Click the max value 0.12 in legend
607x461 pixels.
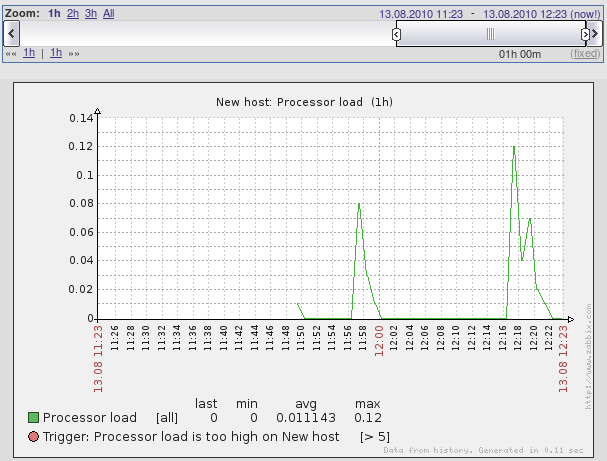pos(368,418)
